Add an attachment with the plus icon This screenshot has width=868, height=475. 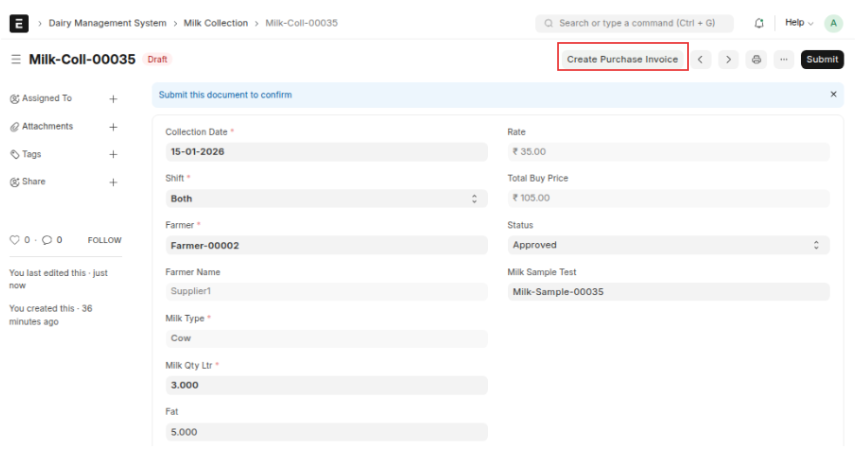pyautogui.click(x=113, y=127)
